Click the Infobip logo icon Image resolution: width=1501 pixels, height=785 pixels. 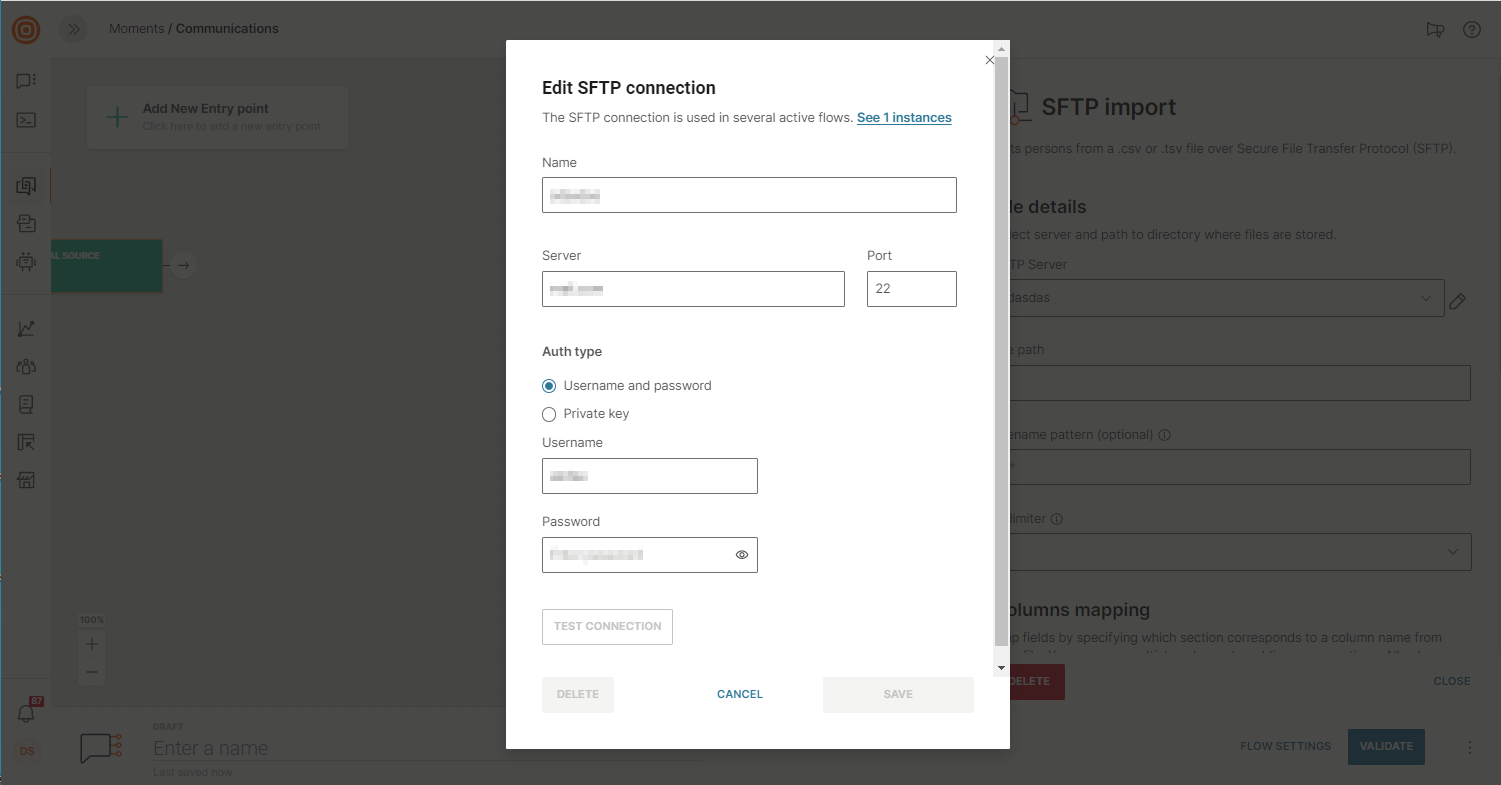tap(26, 30)
